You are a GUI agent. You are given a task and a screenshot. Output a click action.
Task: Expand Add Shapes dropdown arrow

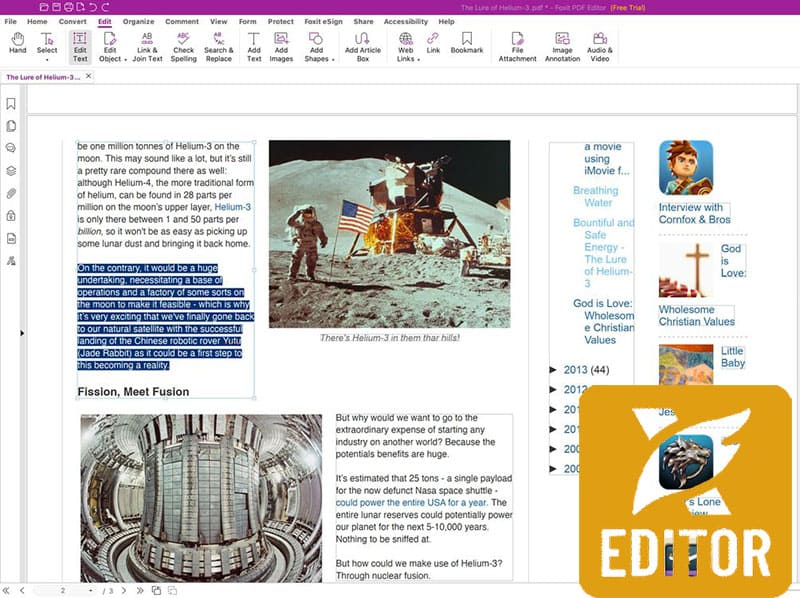pos(333,60)
